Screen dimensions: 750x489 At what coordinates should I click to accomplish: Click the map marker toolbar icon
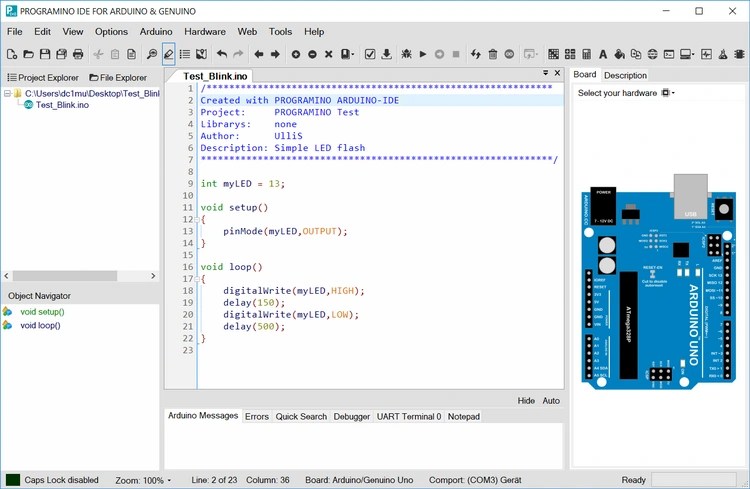pos(201,54)
